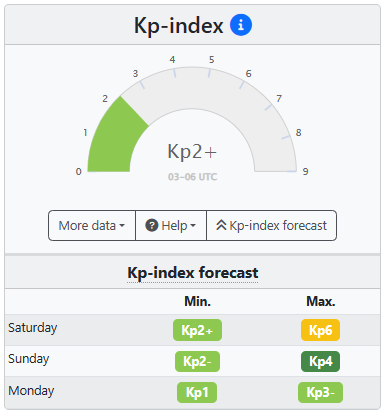Click the Min. column header

[198, 301]
